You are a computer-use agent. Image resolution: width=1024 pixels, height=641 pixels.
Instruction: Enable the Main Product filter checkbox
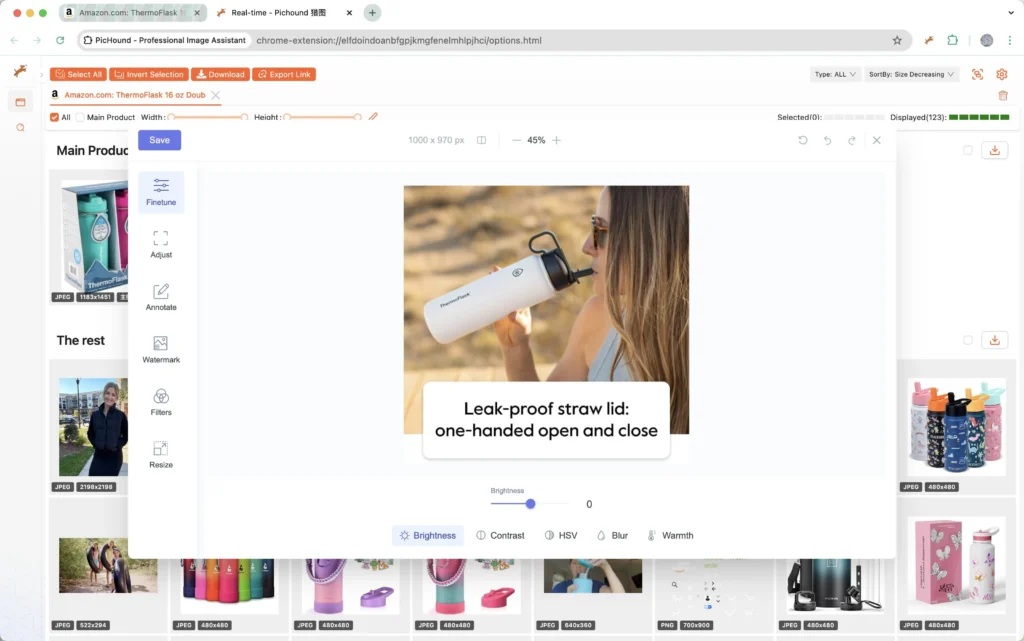click(79, 117)
